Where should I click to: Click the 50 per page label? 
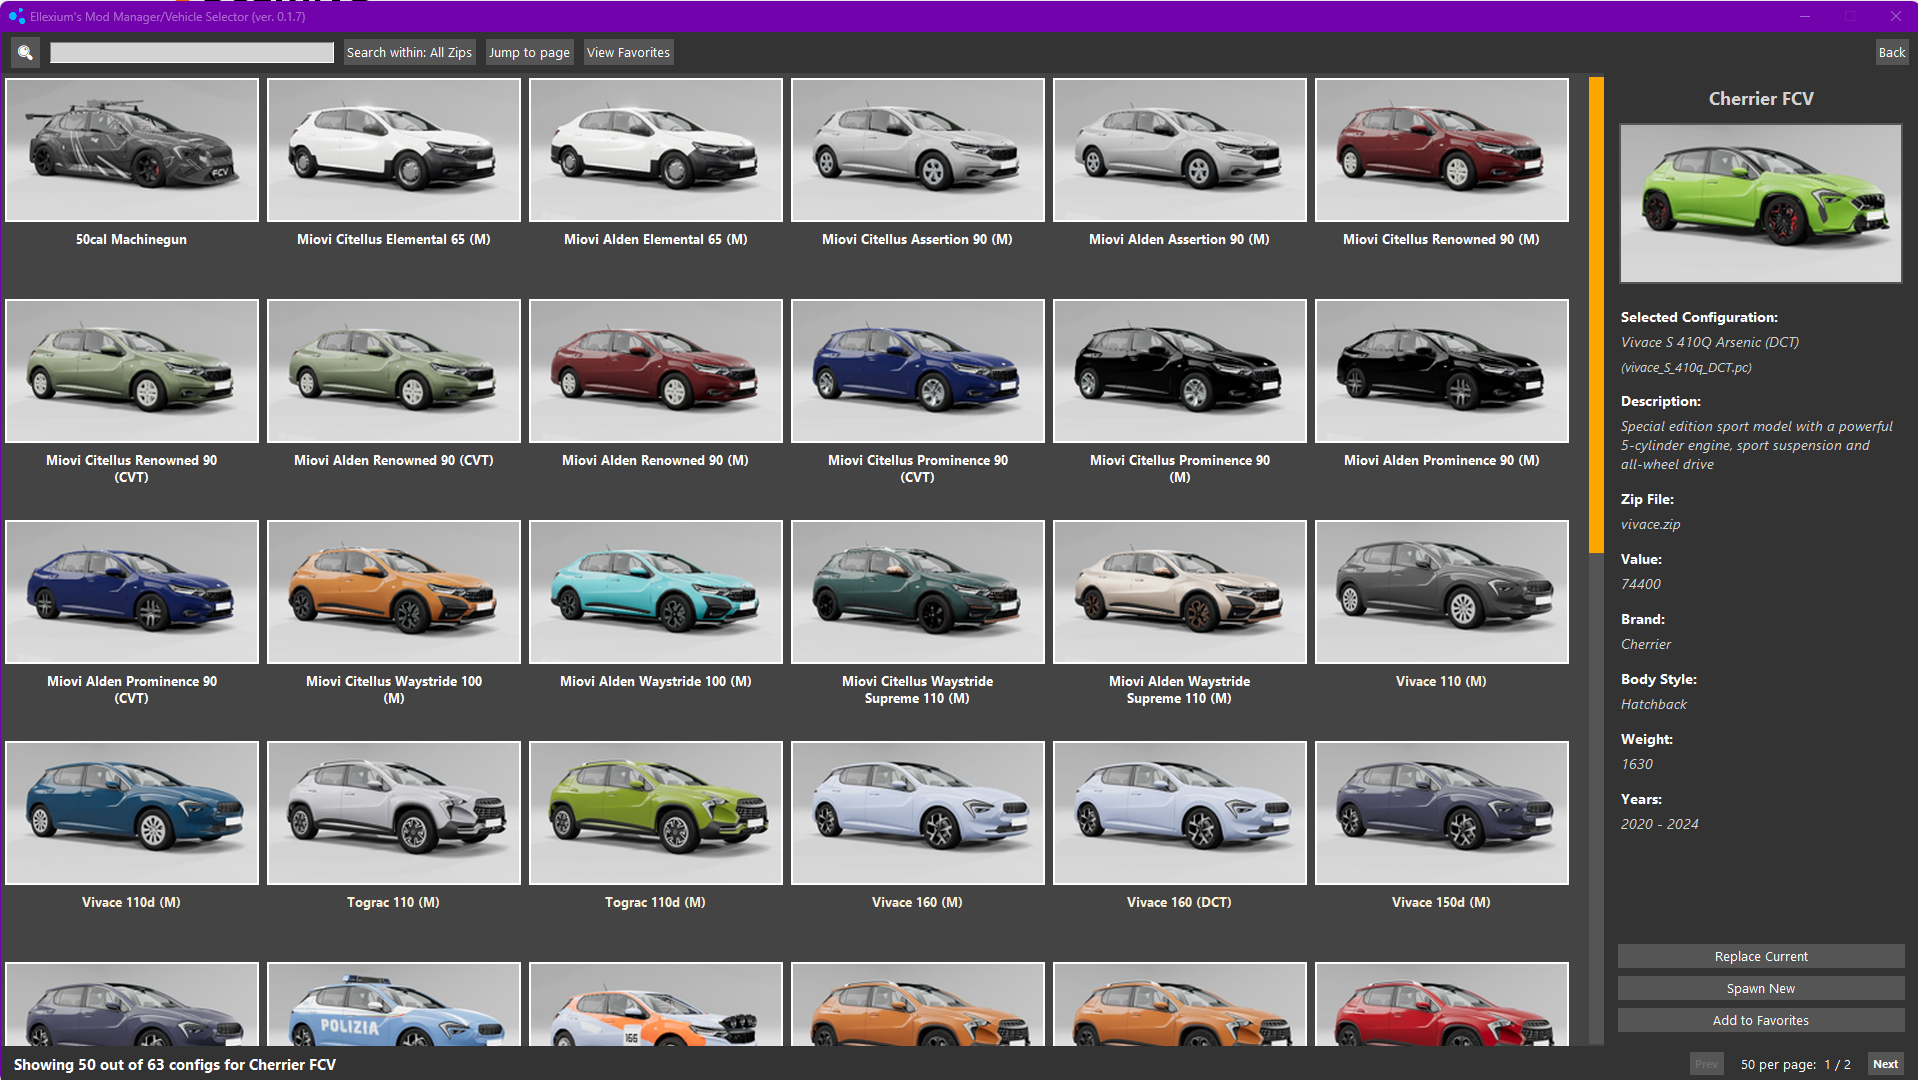1778,1064
